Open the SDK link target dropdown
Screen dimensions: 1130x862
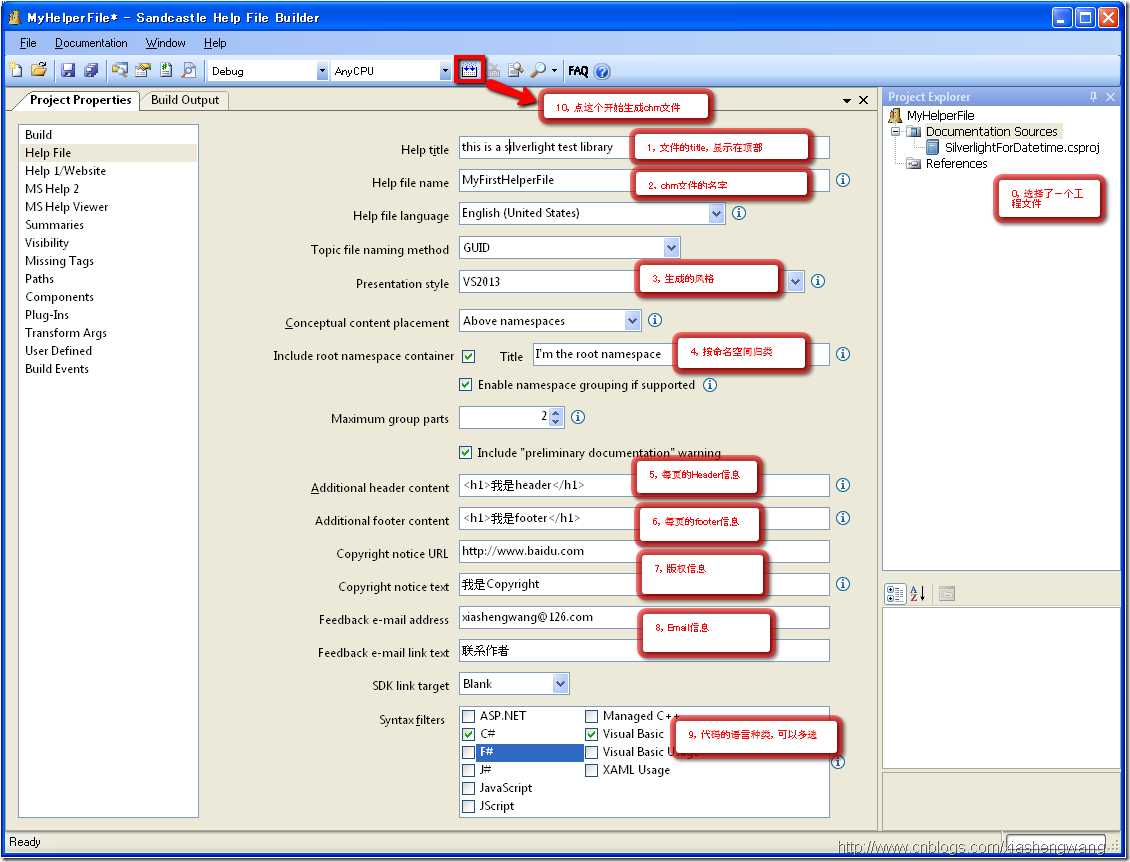coord(561,684)
